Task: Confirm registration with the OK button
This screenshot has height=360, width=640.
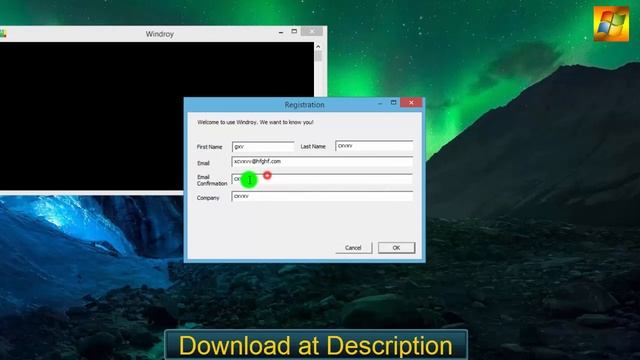Action: tap(396, 248)
